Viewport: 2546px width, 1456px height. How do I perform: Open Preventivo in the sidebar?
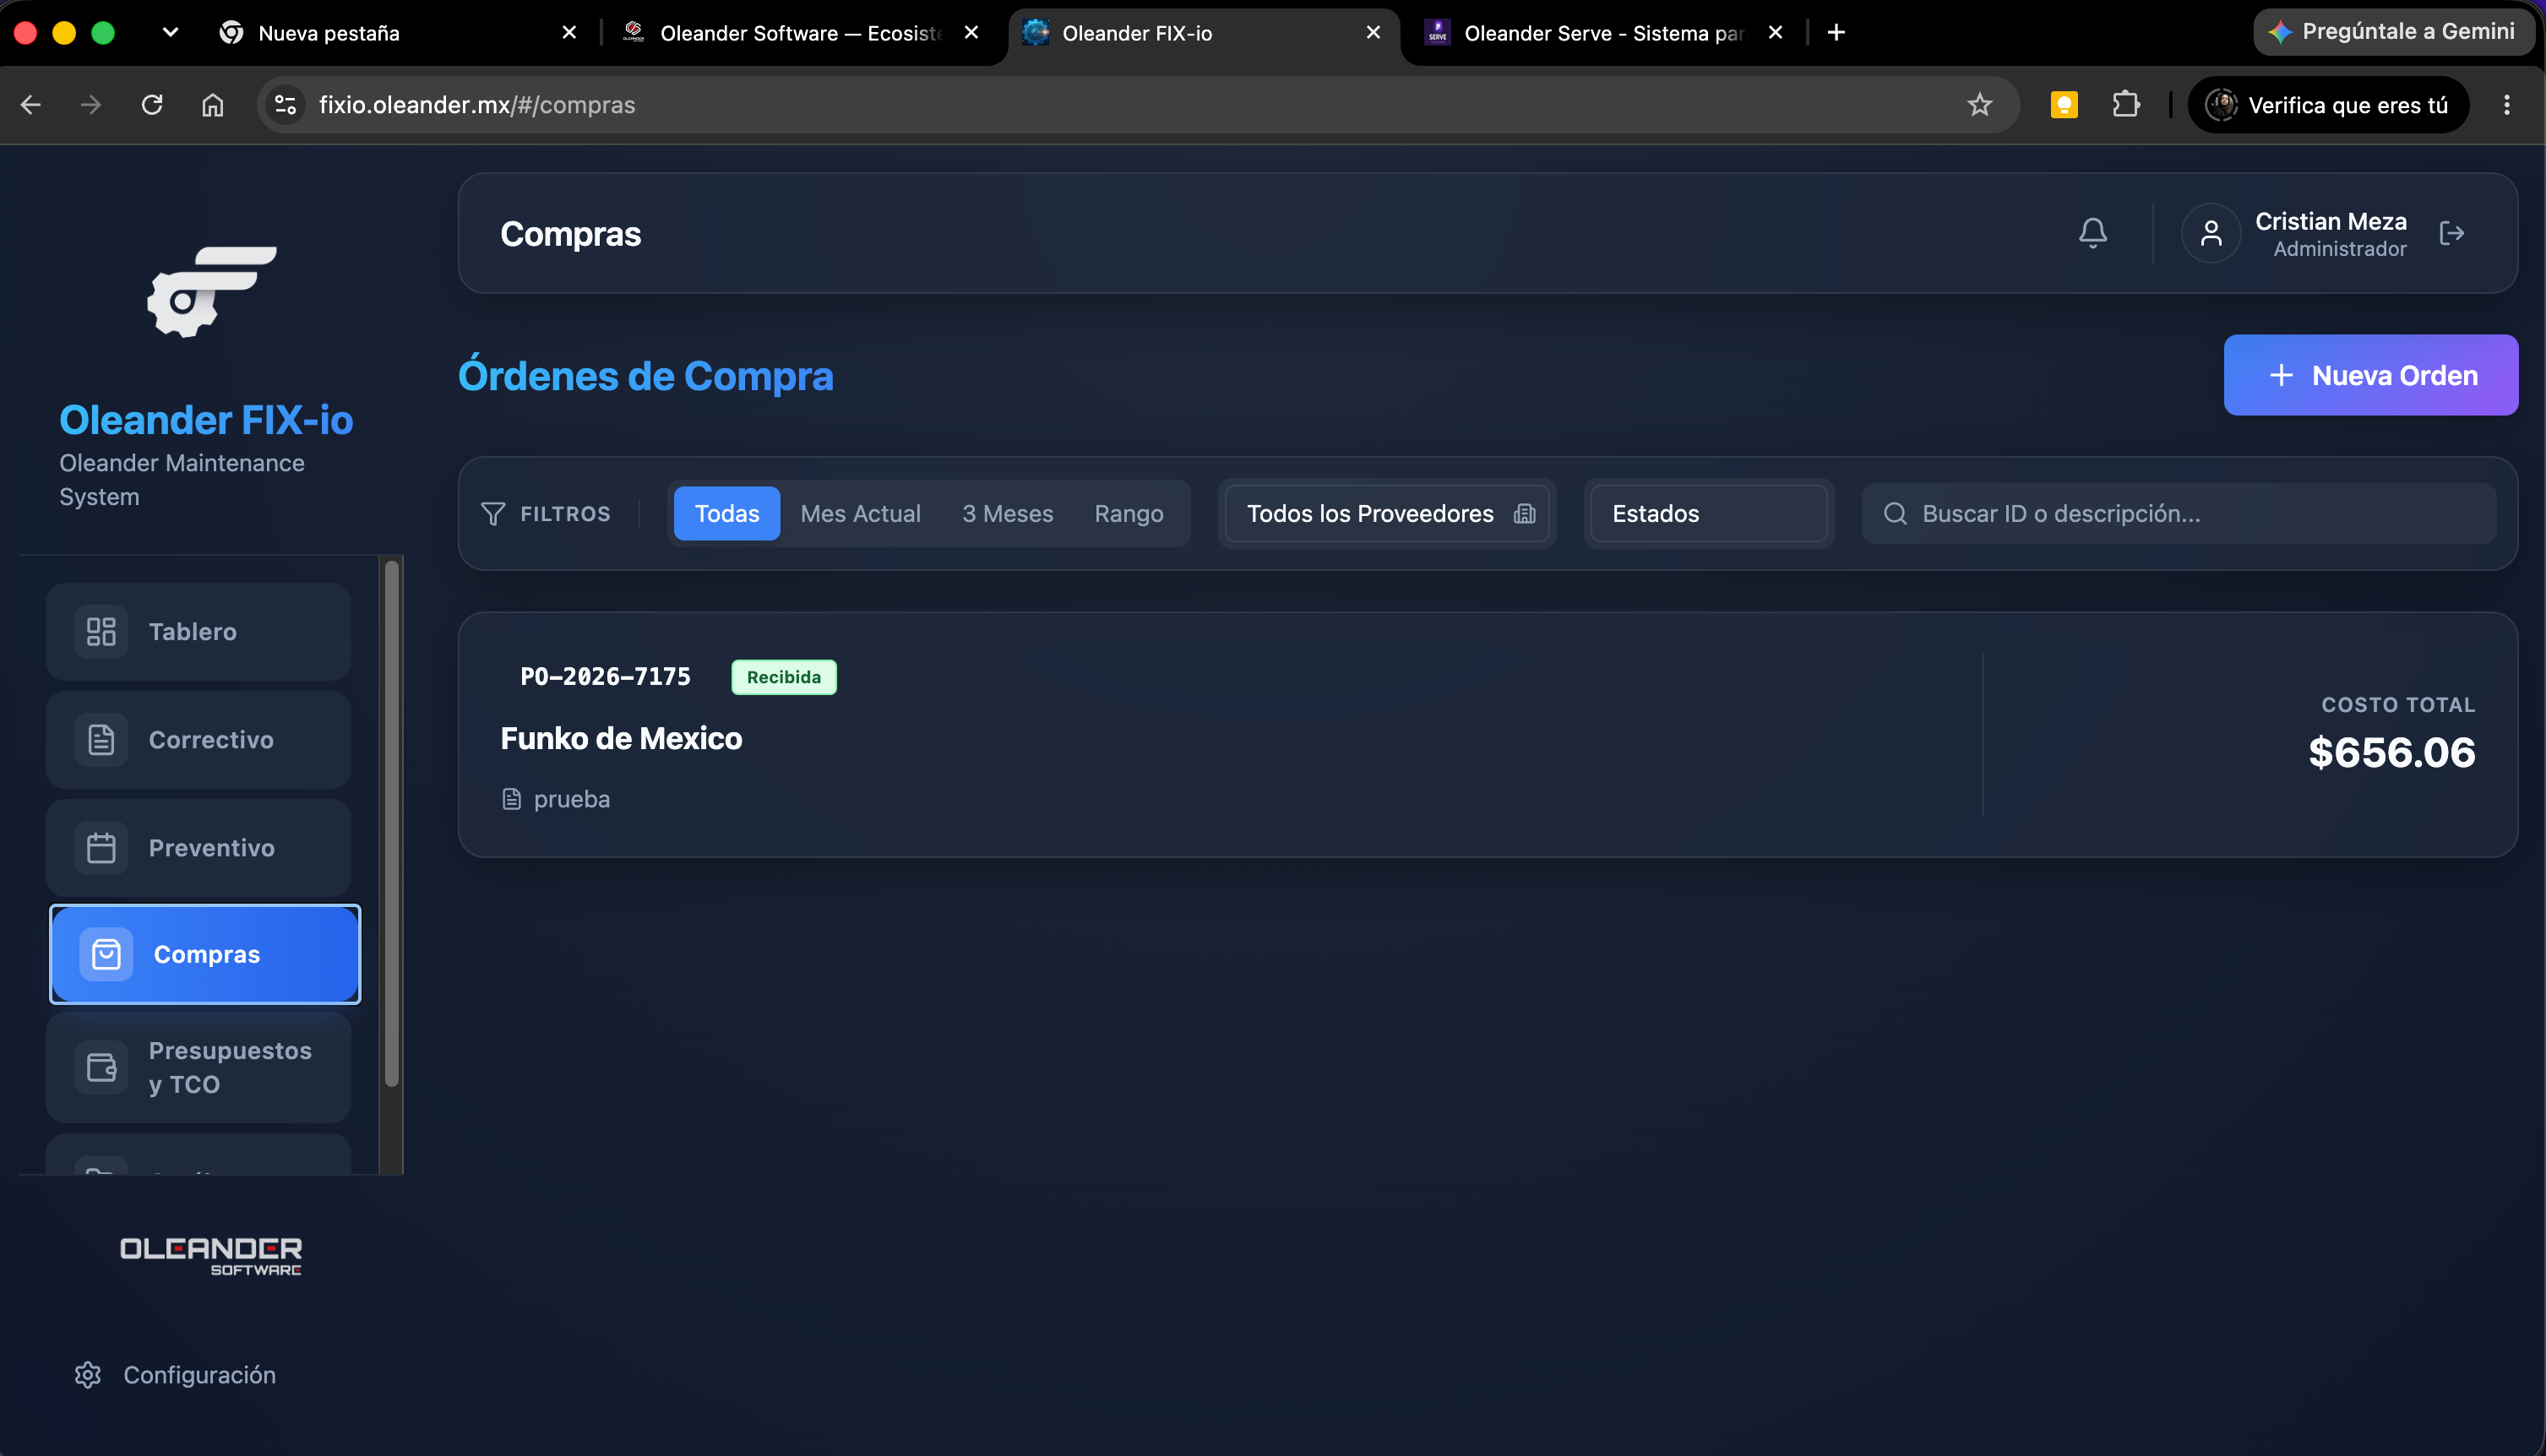(x=198, y=847)
